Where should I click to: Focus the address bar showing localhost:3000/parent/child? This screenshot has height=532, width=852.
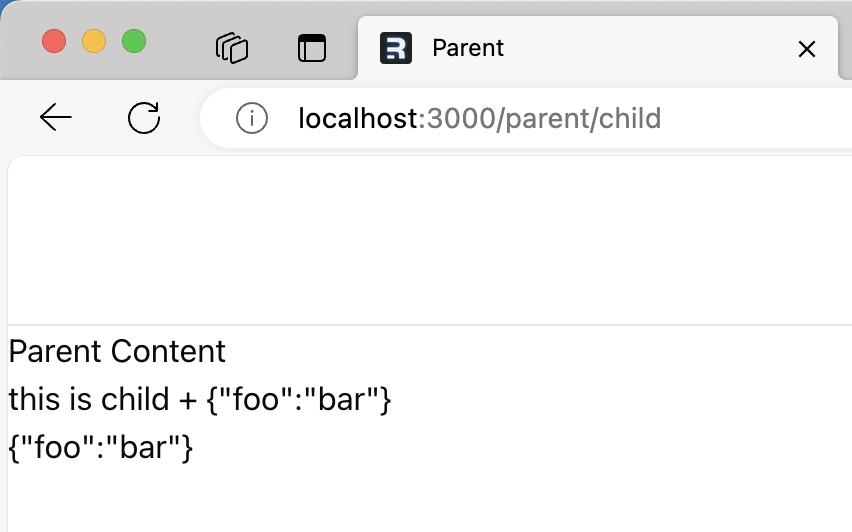pos(526,118)
